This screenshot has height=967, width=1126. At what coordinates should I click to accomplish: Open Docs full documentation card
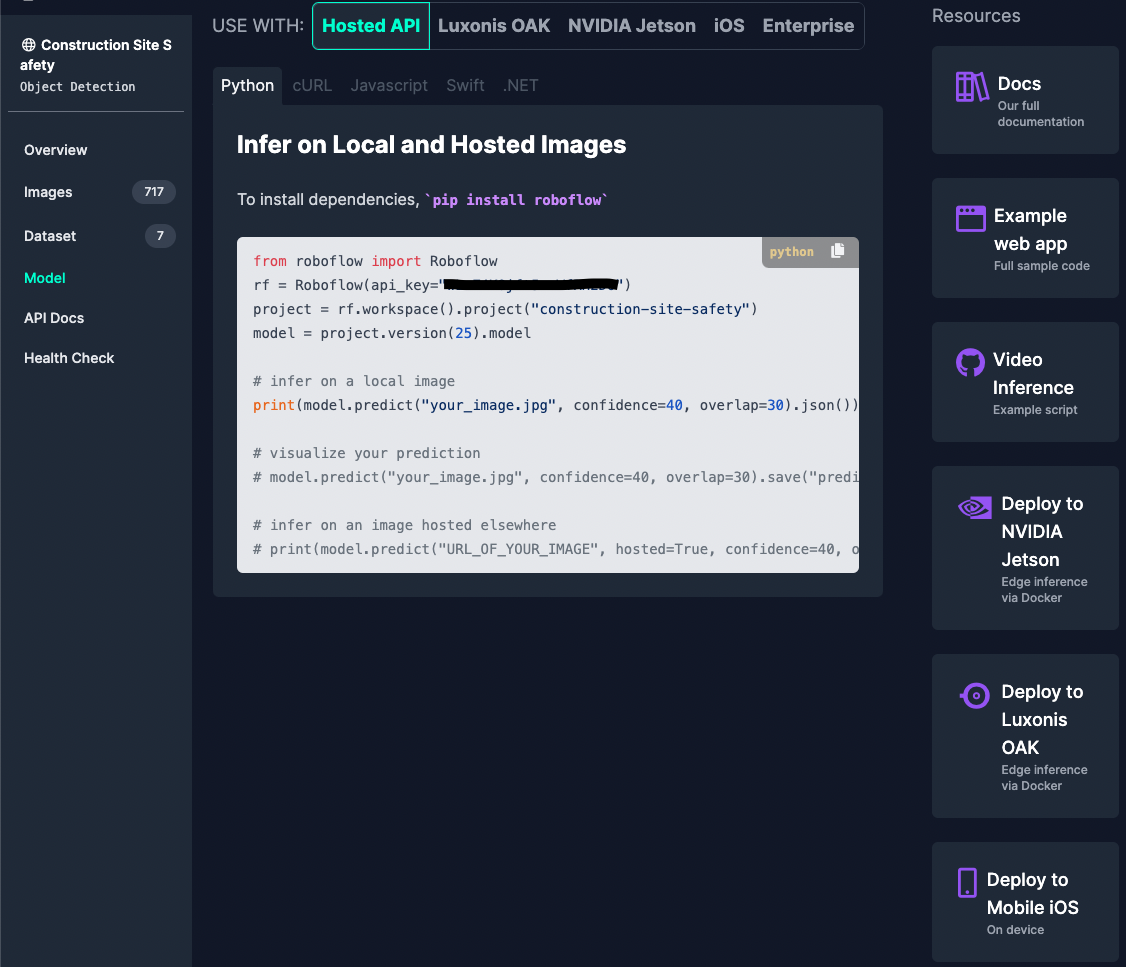click(1025, 100)
